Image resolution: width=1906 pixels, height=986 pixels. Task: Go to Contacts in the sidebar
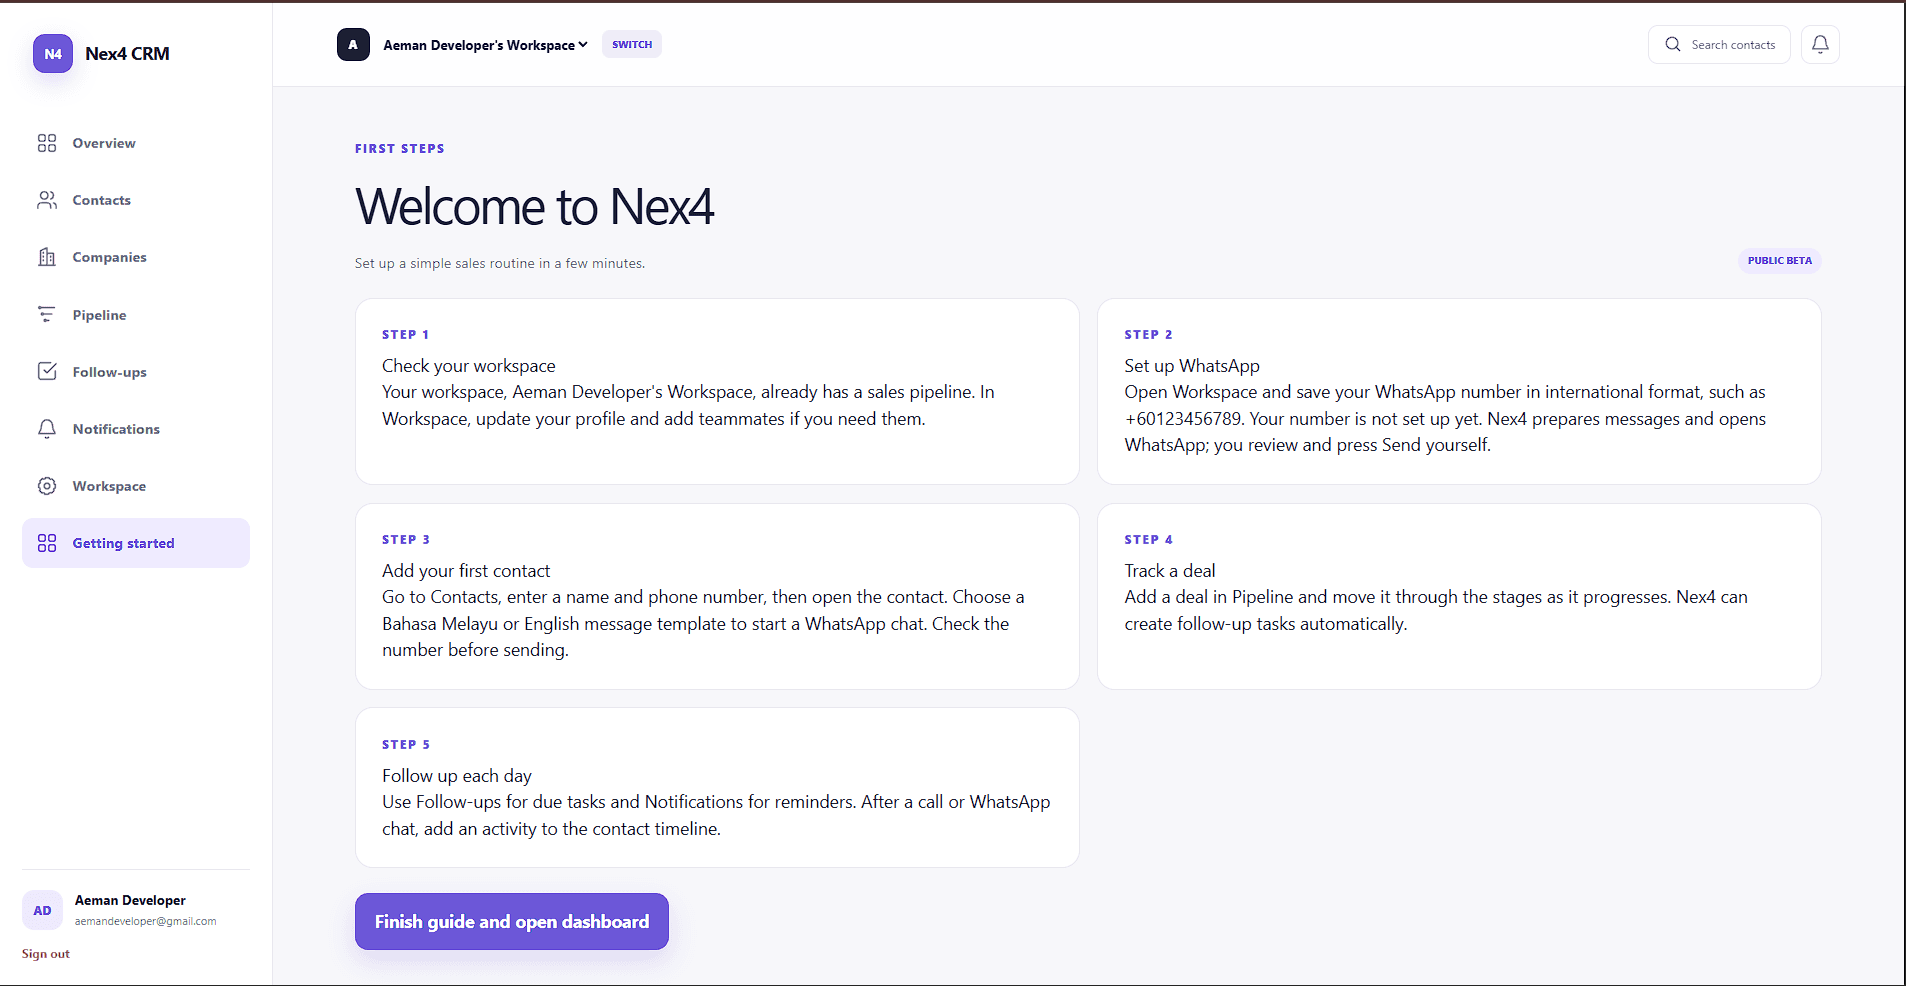(x=136, y=200)
